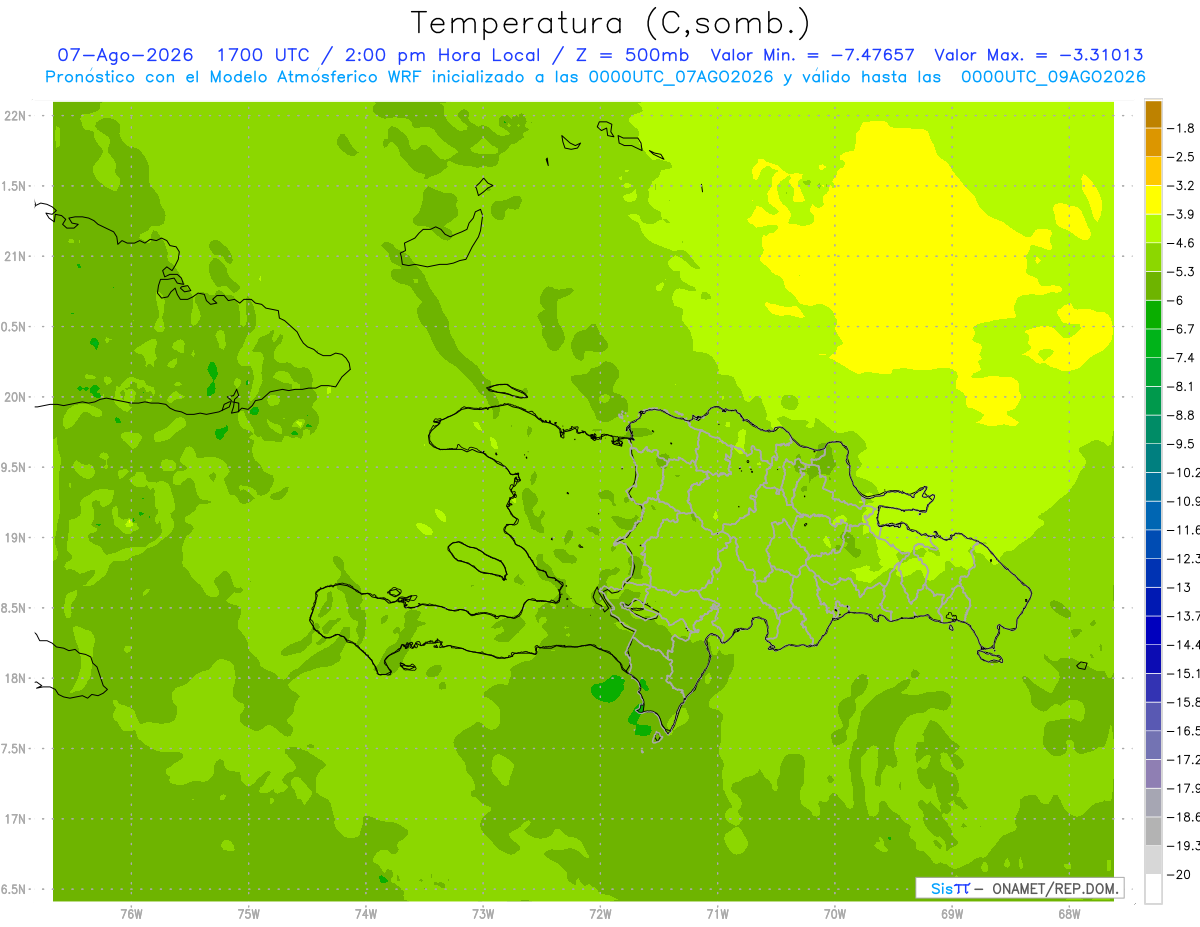Click the "73W" longitude label
This screenshot has width=1200, height=927.
pos(483,913)
